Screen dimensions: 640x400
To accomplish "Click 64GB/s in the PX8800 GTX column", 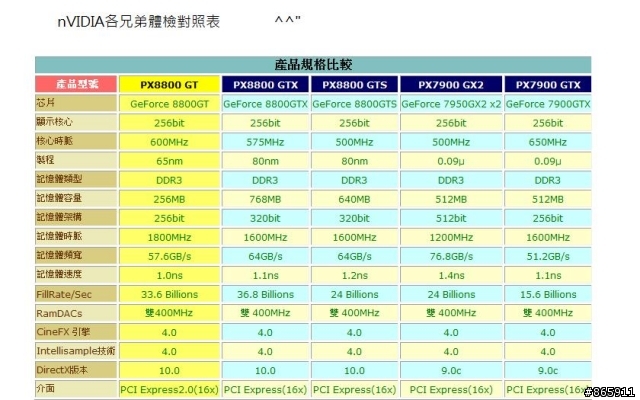I will 265,256.
